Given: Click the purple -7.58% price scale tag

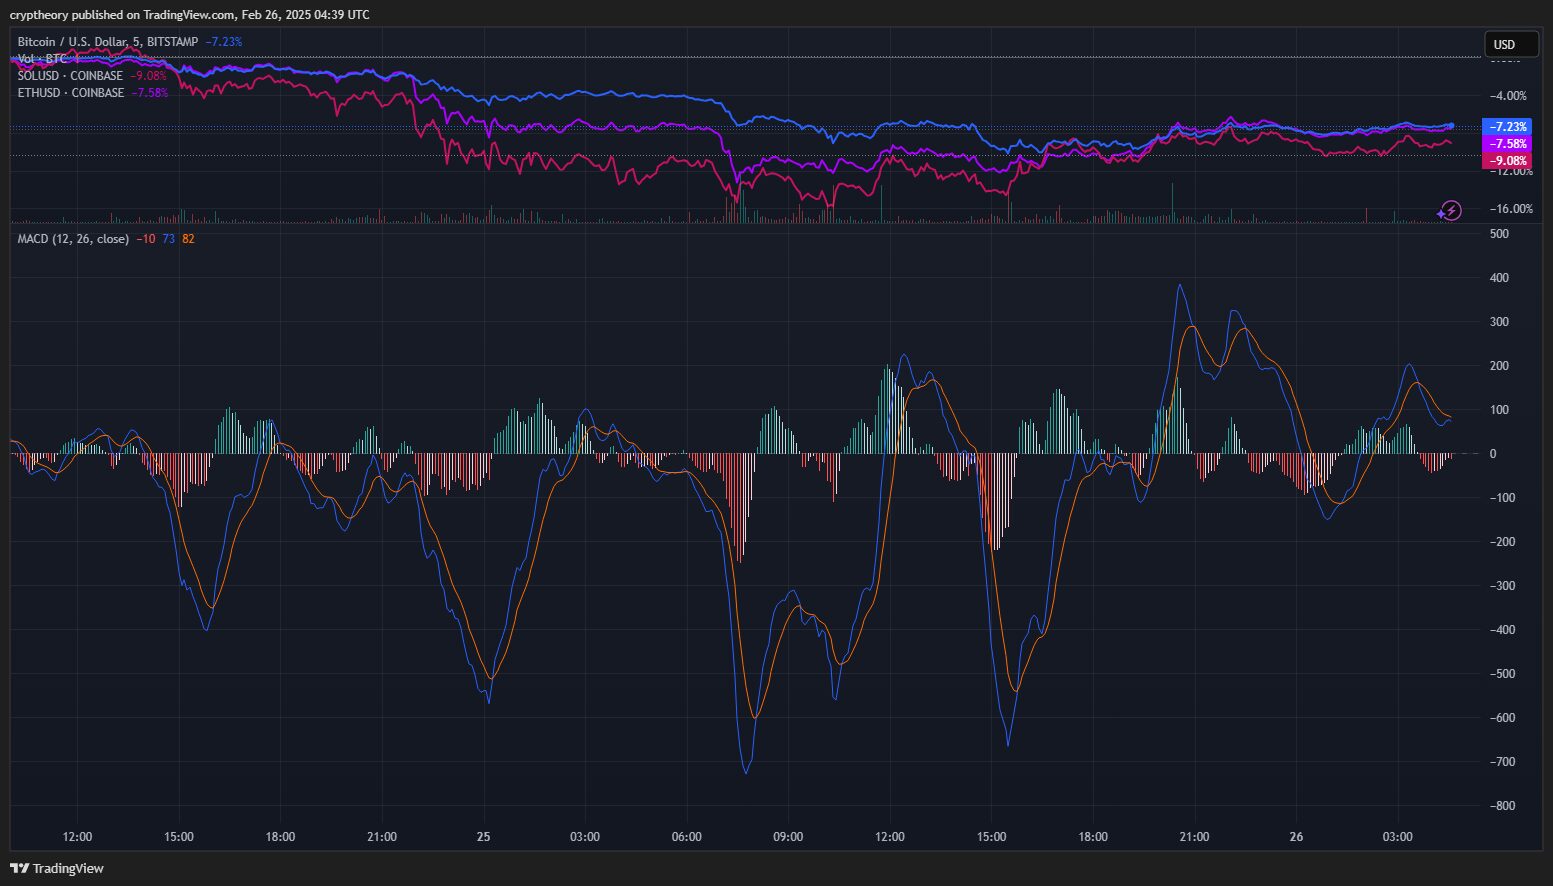Looking at the screenshot, I should click(x=1507, y=144).
